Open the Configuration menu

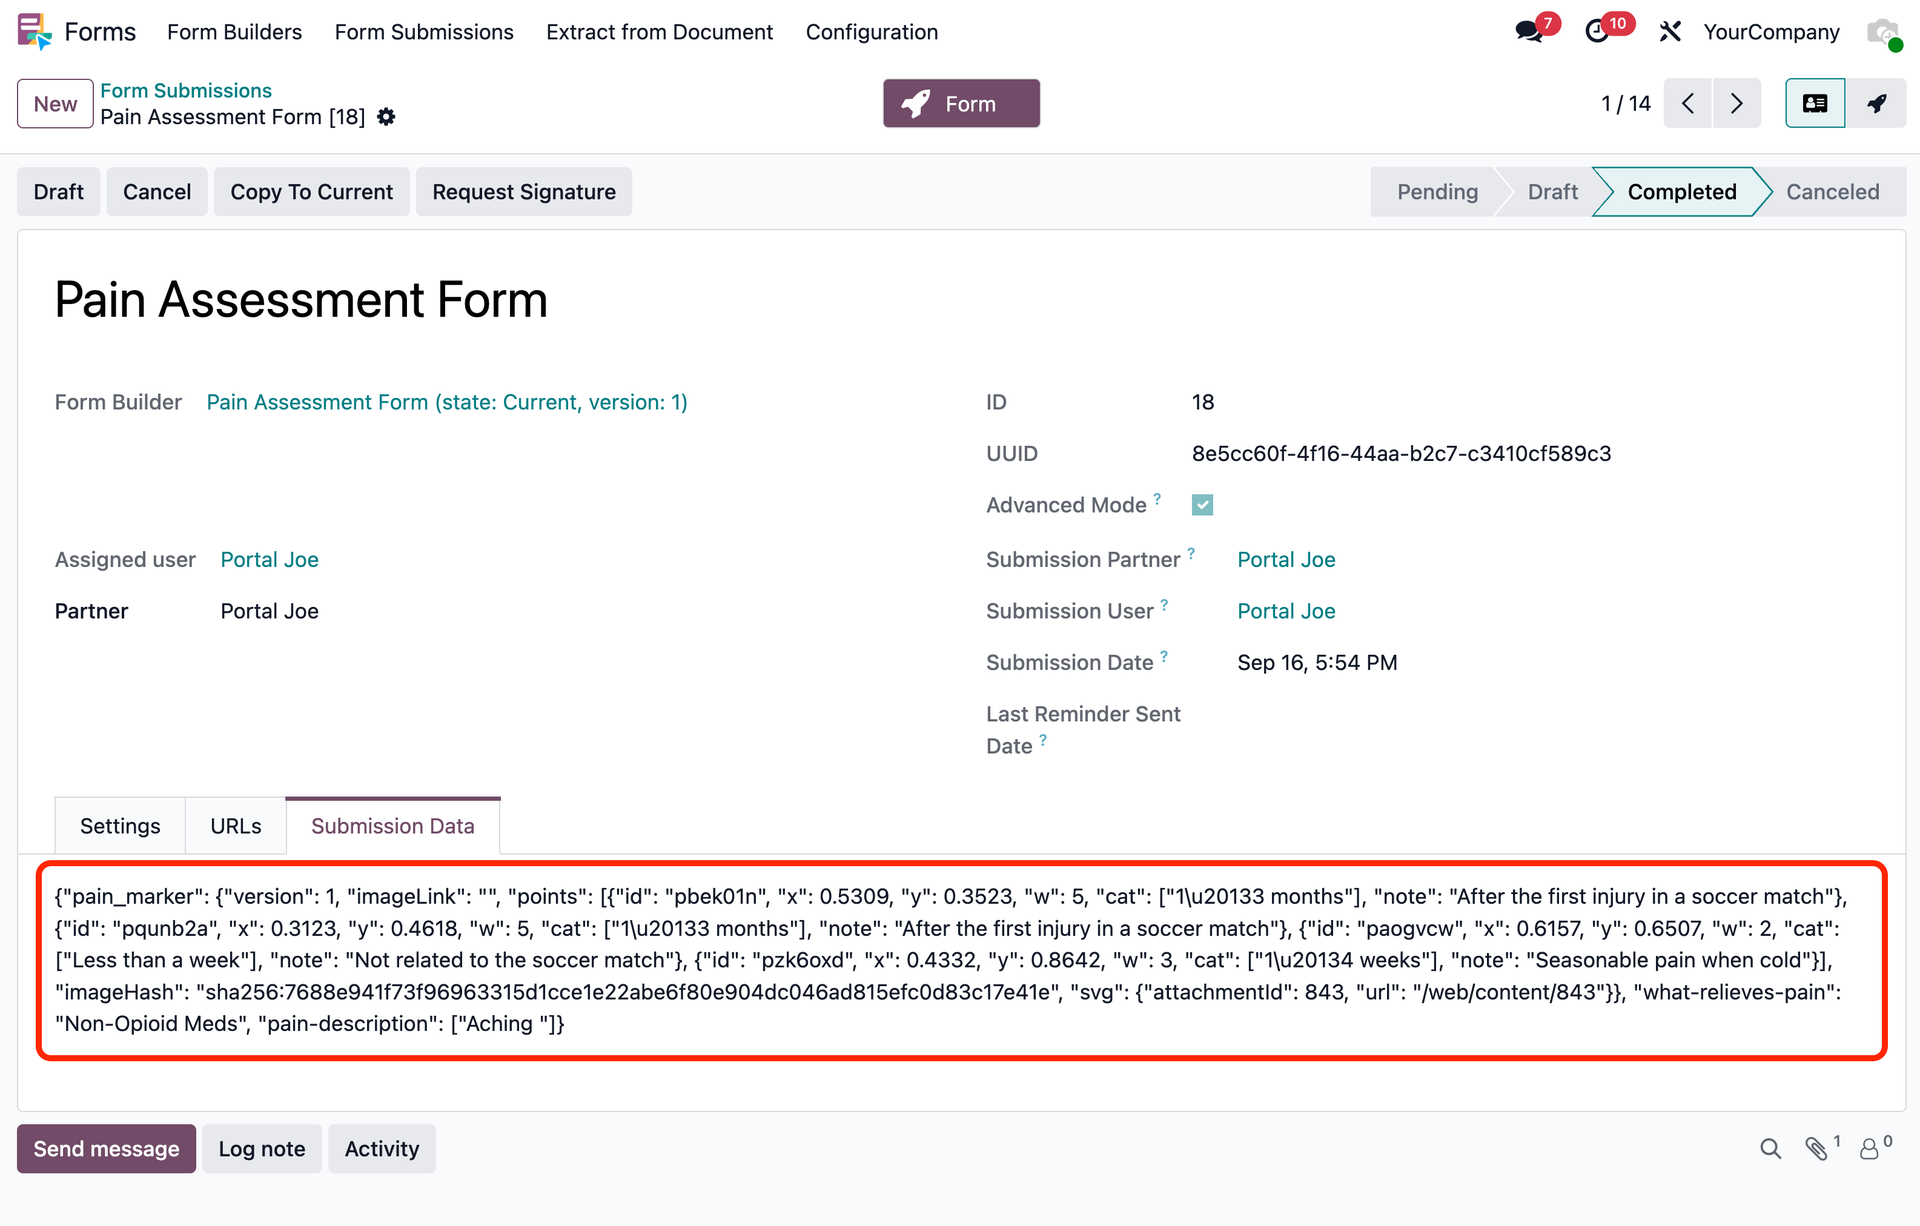click(x=872, y=32)
